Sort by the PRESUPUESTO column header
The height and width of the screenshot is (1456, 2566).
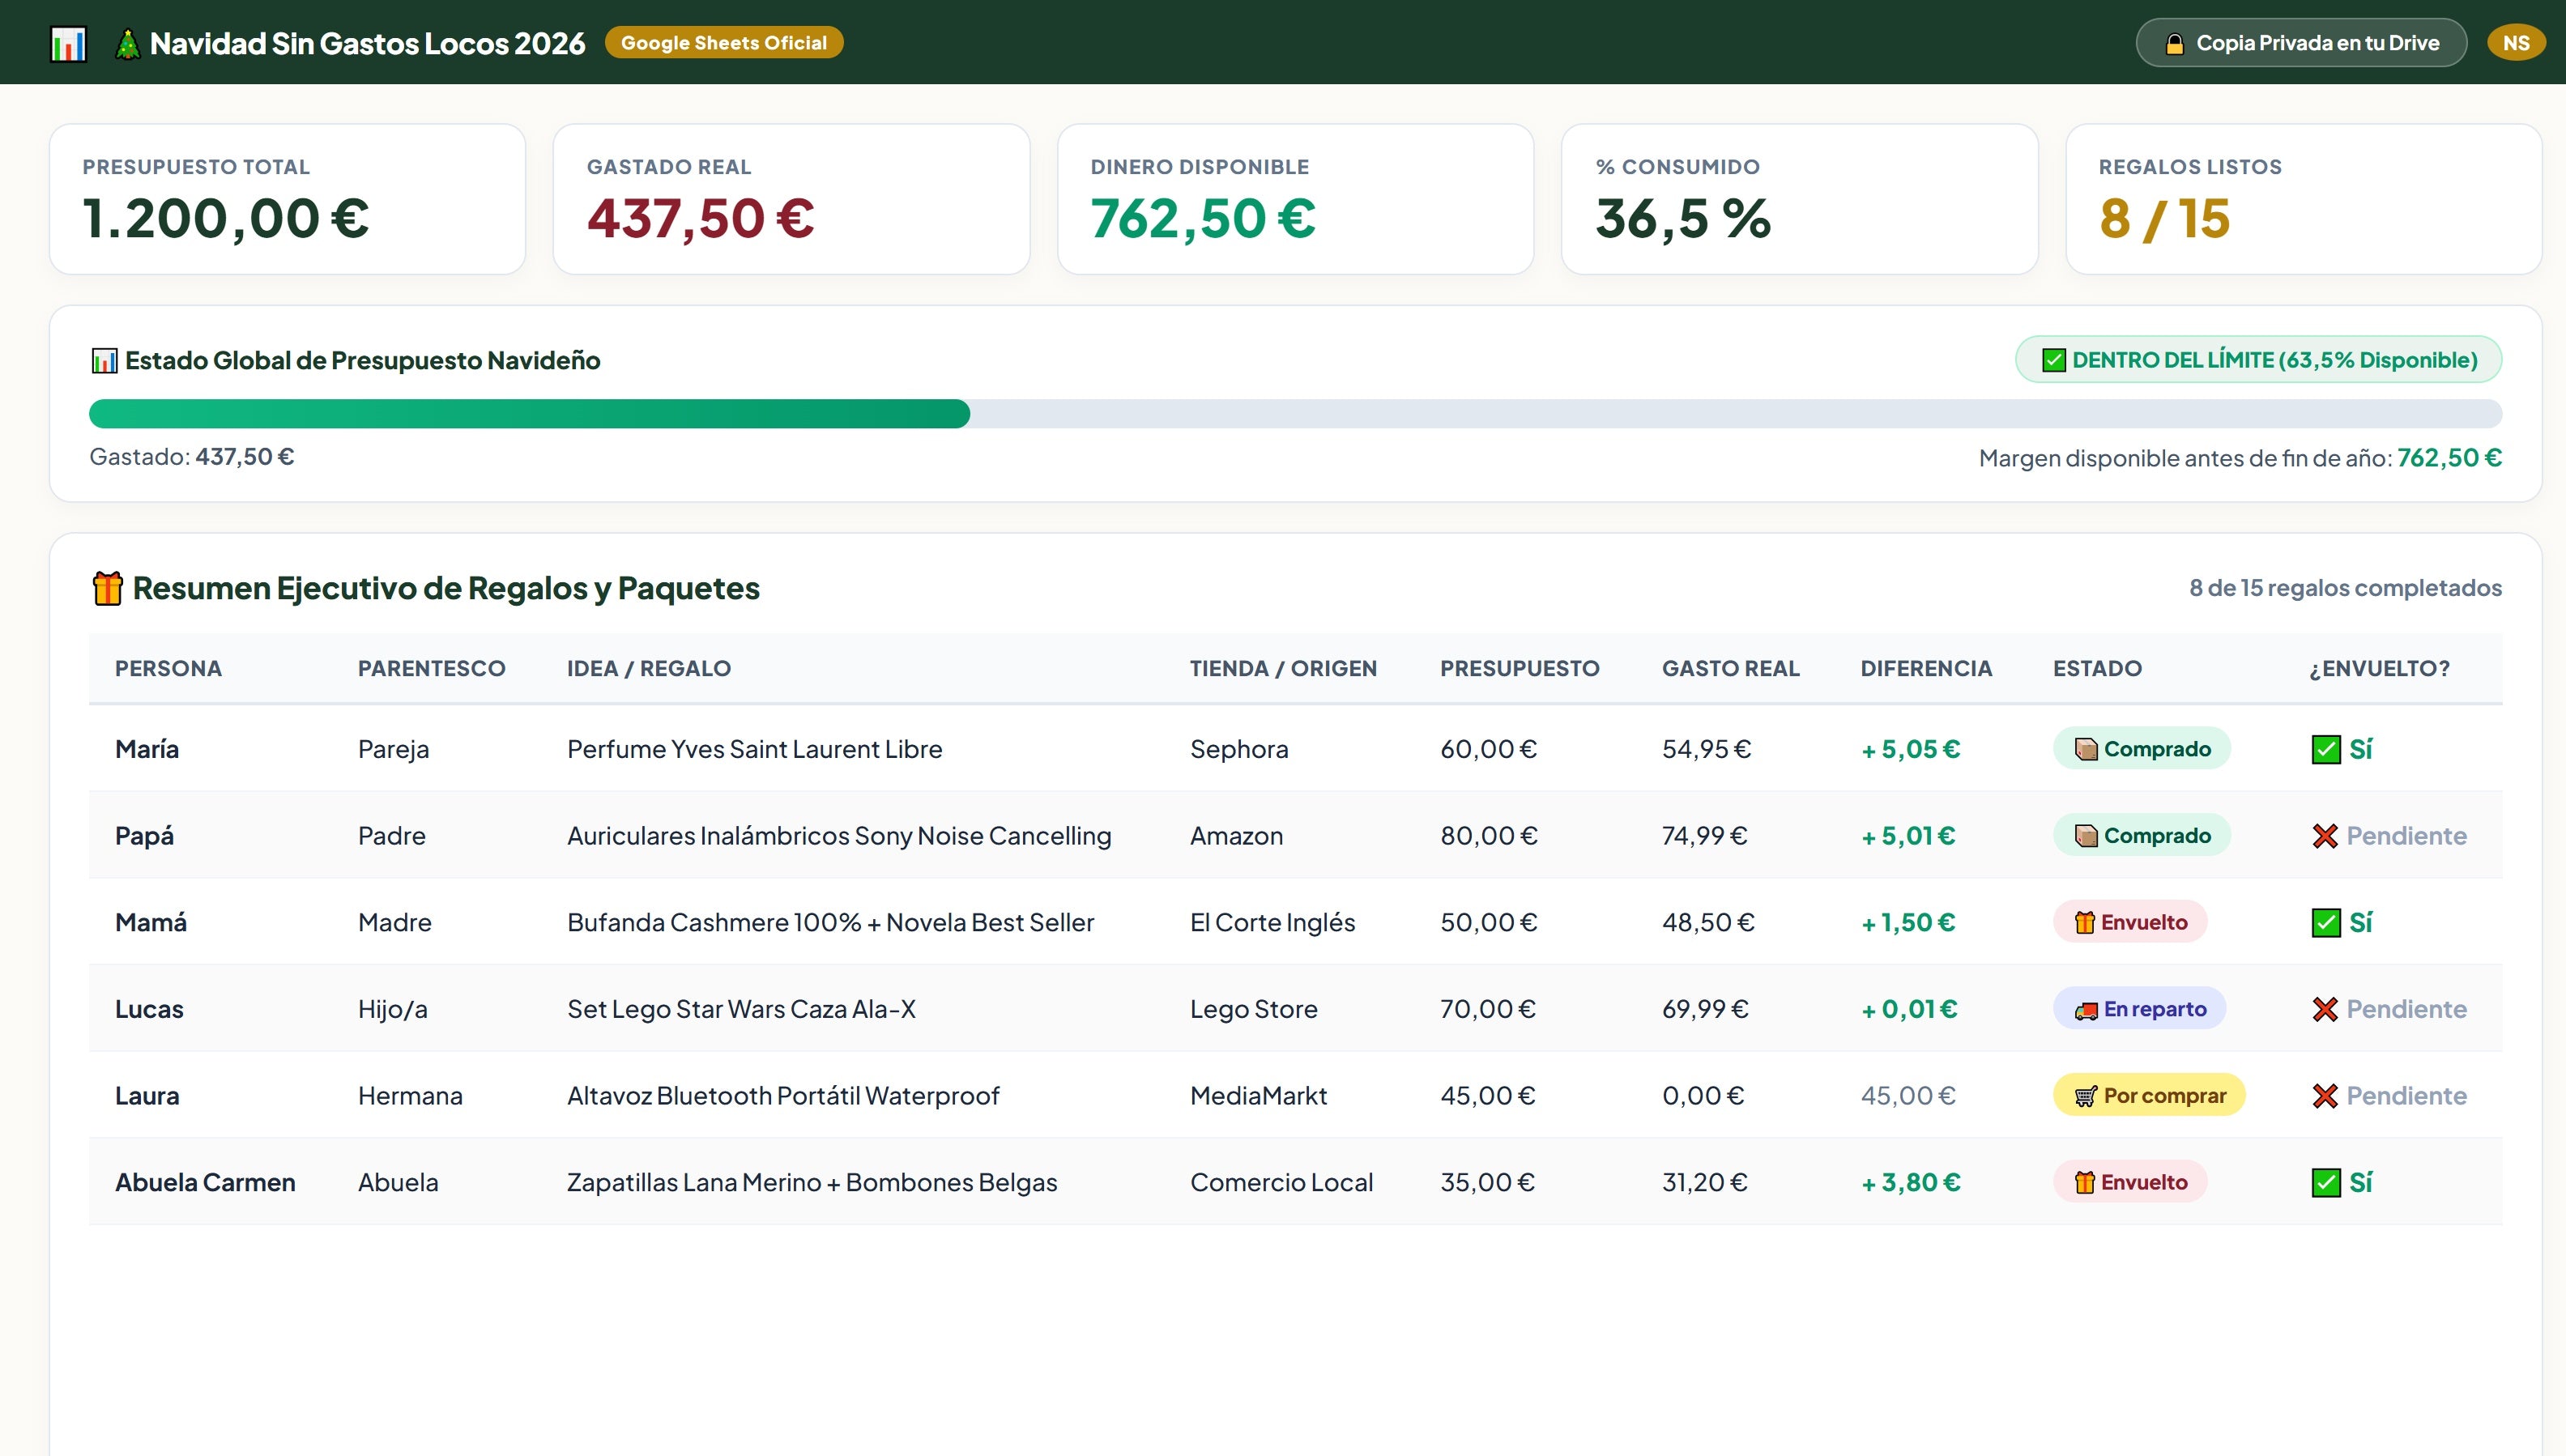tap(1519, 668)
